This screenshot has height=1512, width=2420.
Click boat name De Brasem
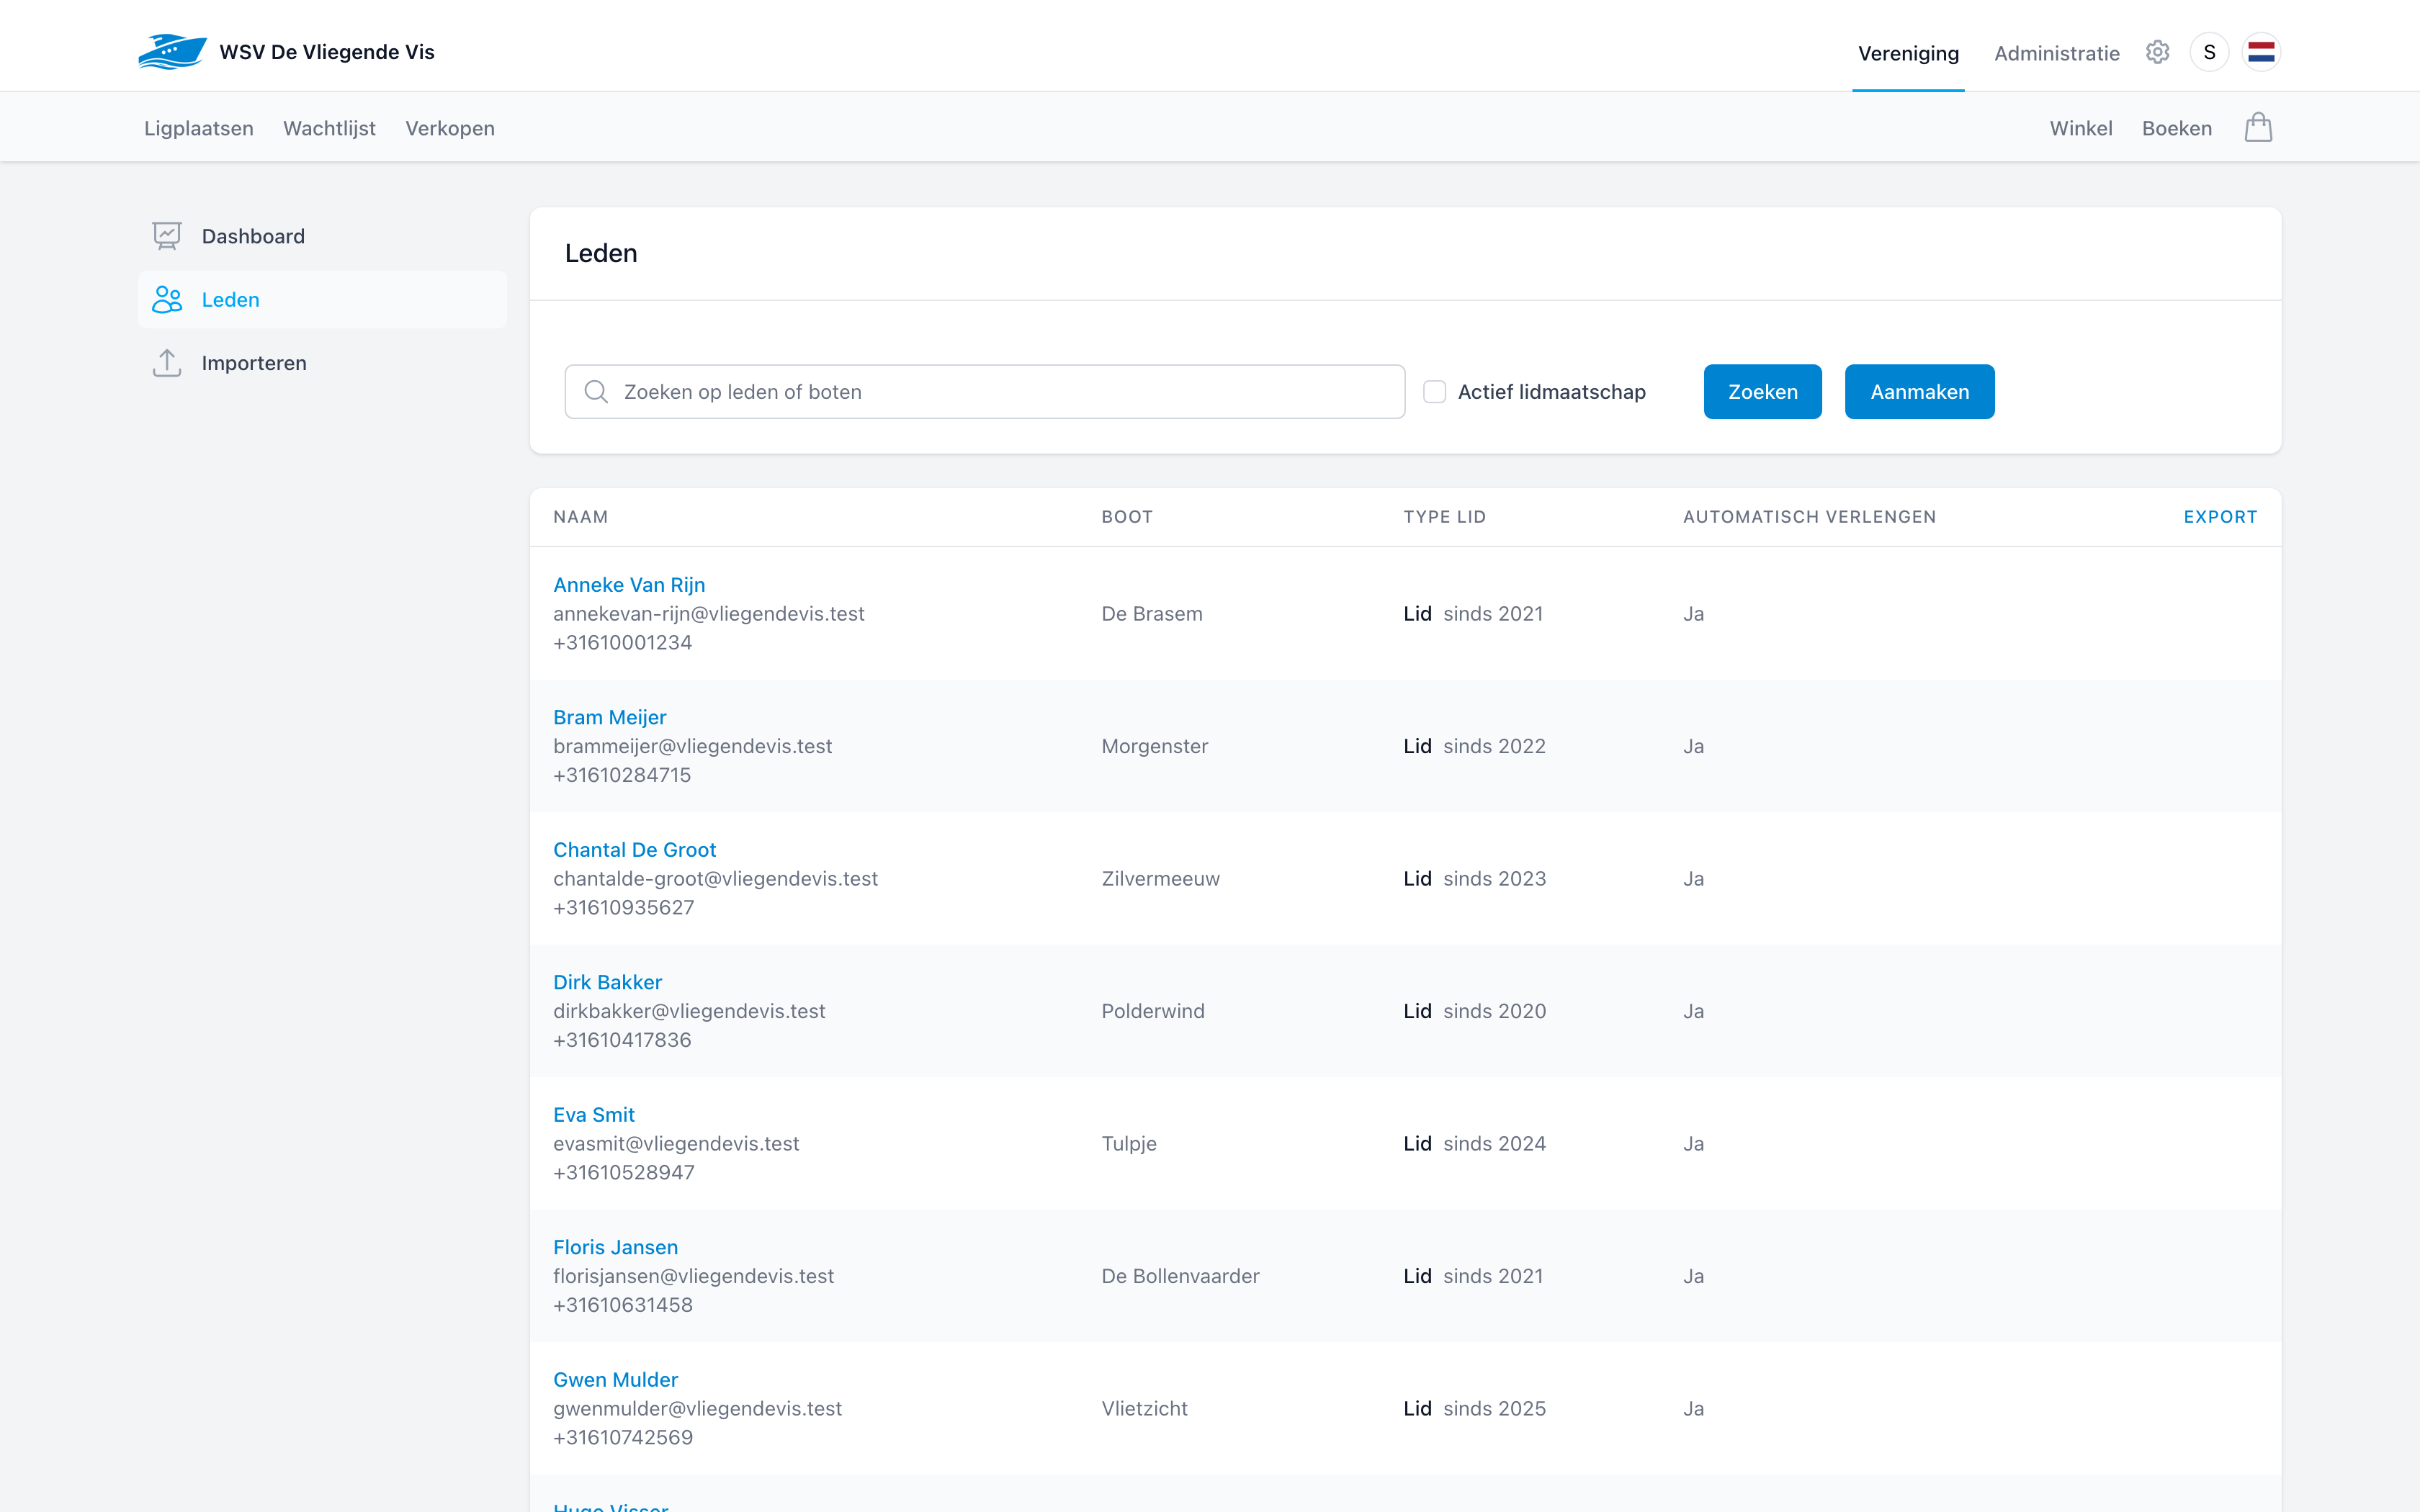(1152, 614)
